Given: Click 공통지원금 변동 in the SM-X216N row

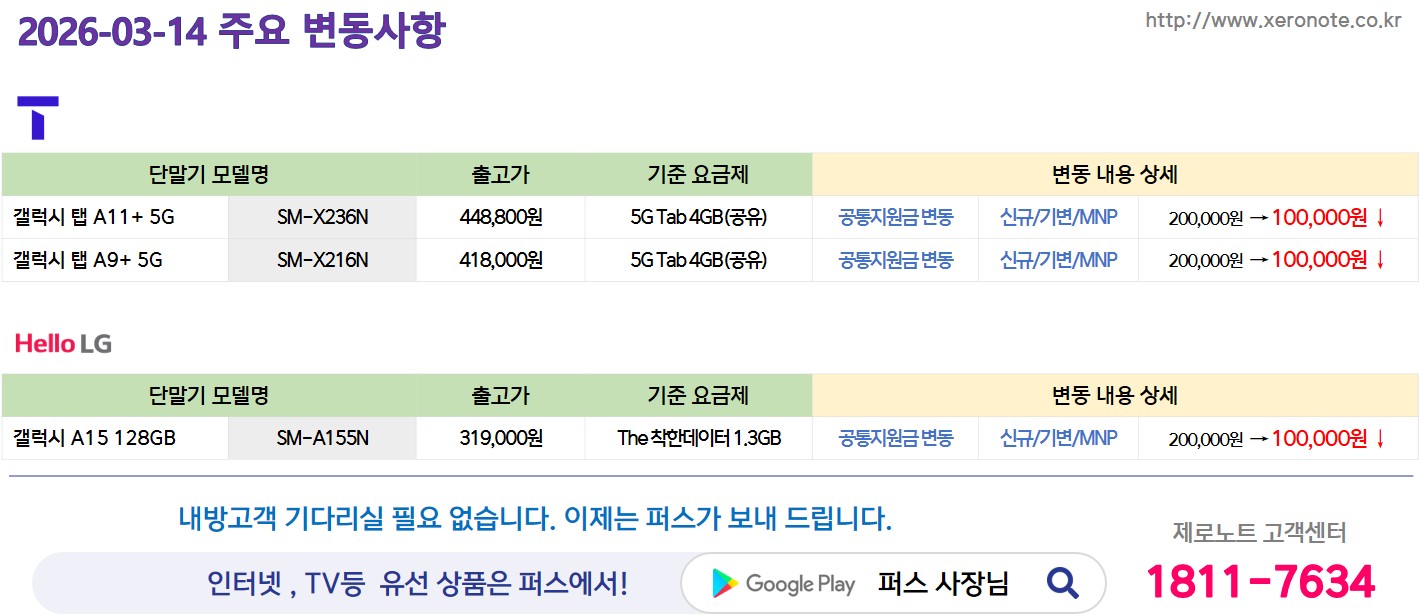Looking at the screenshot, I should 895,260.
